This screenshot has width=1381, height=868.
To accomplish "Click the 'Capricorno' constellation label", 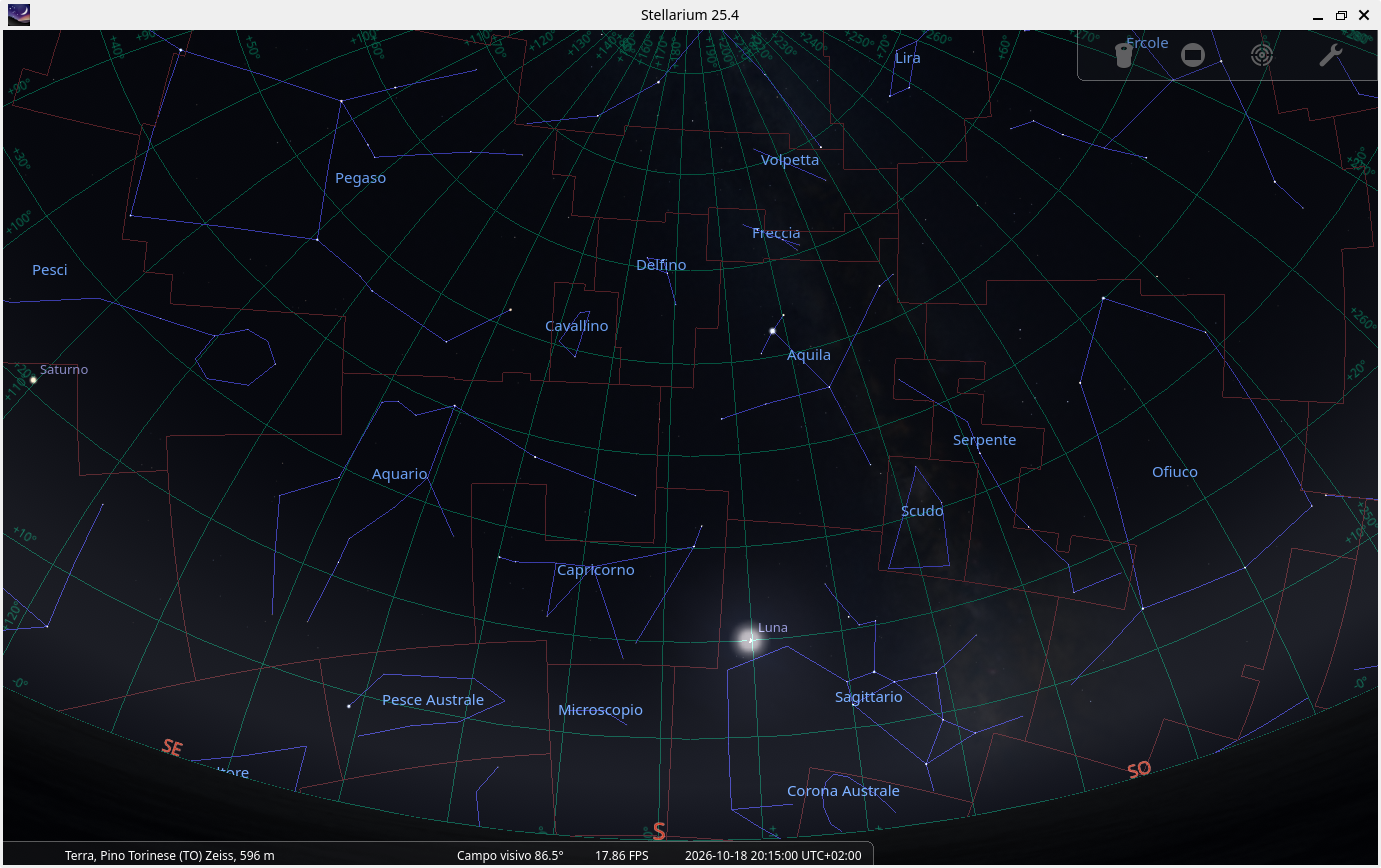I will coord(595,570).
